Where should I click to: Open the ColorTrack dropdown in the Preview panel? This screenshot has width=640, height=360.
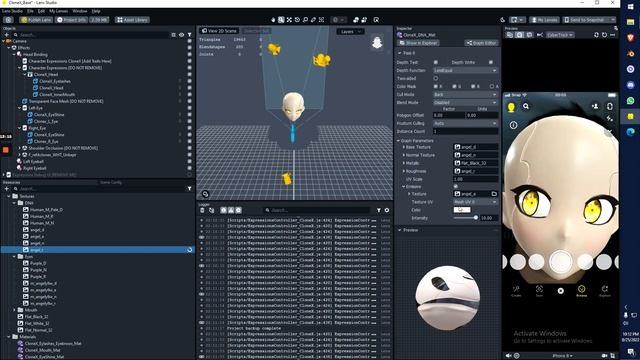pos(560,35)
